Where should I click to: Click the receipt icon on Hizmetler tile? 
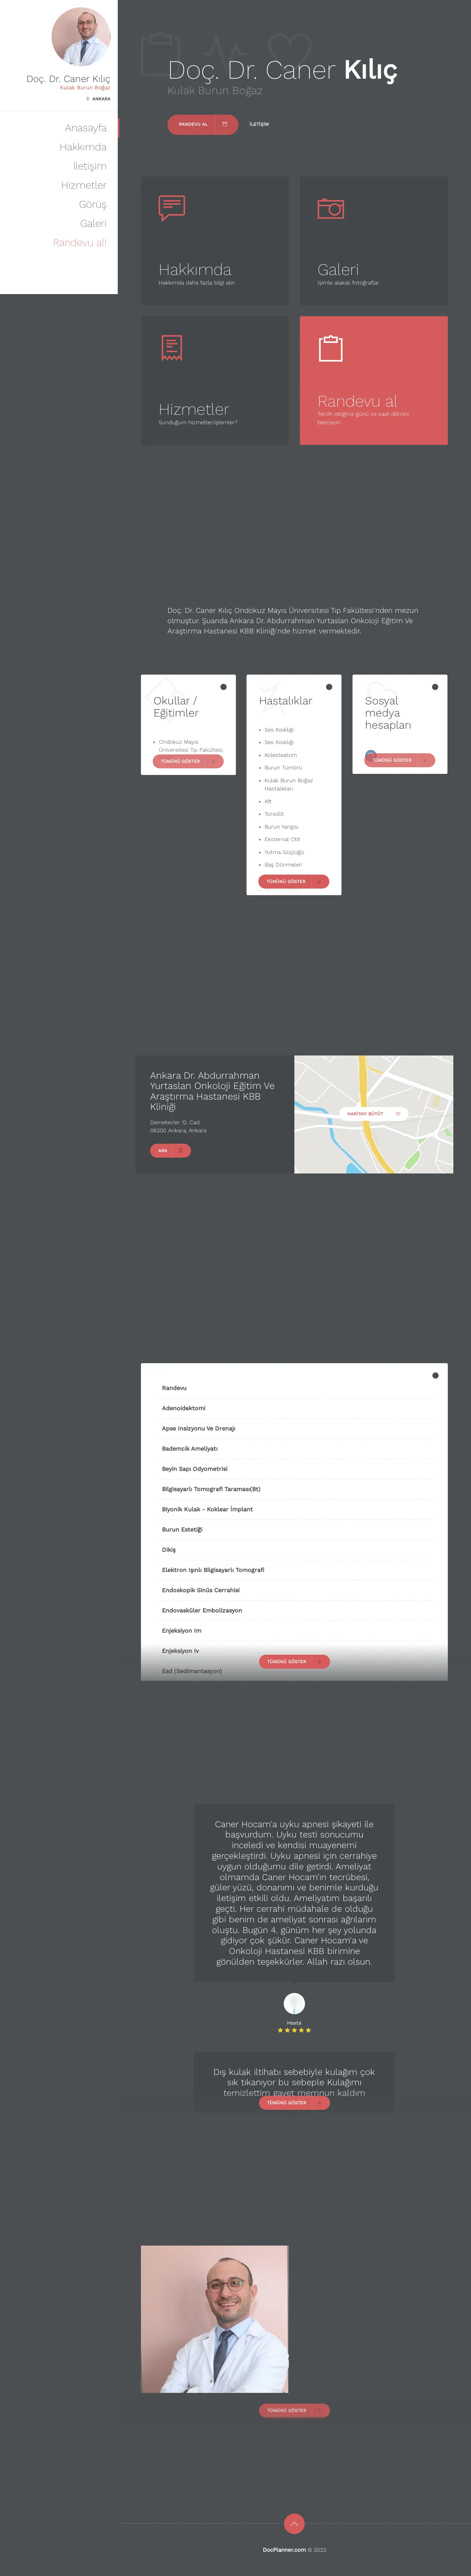click(x=172, y=348)
